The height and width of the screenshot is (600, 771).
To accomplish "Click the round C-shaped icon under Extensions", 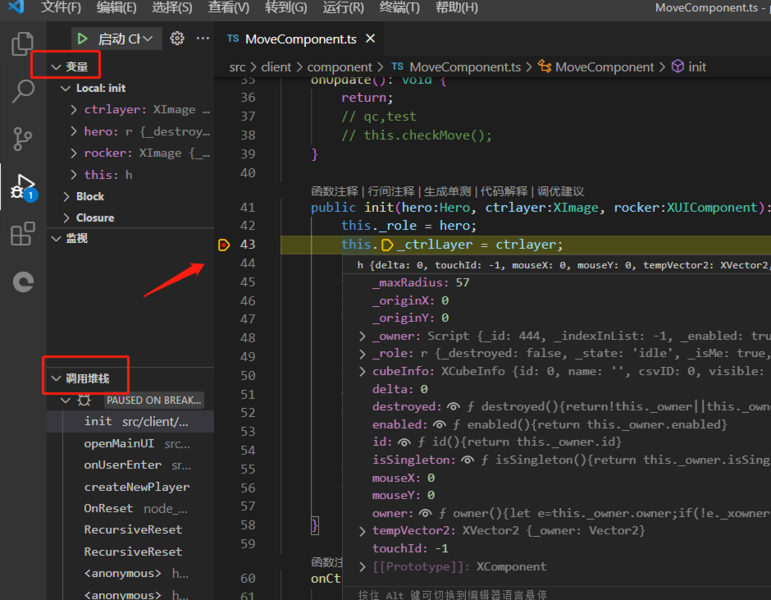I will [23, 282].
